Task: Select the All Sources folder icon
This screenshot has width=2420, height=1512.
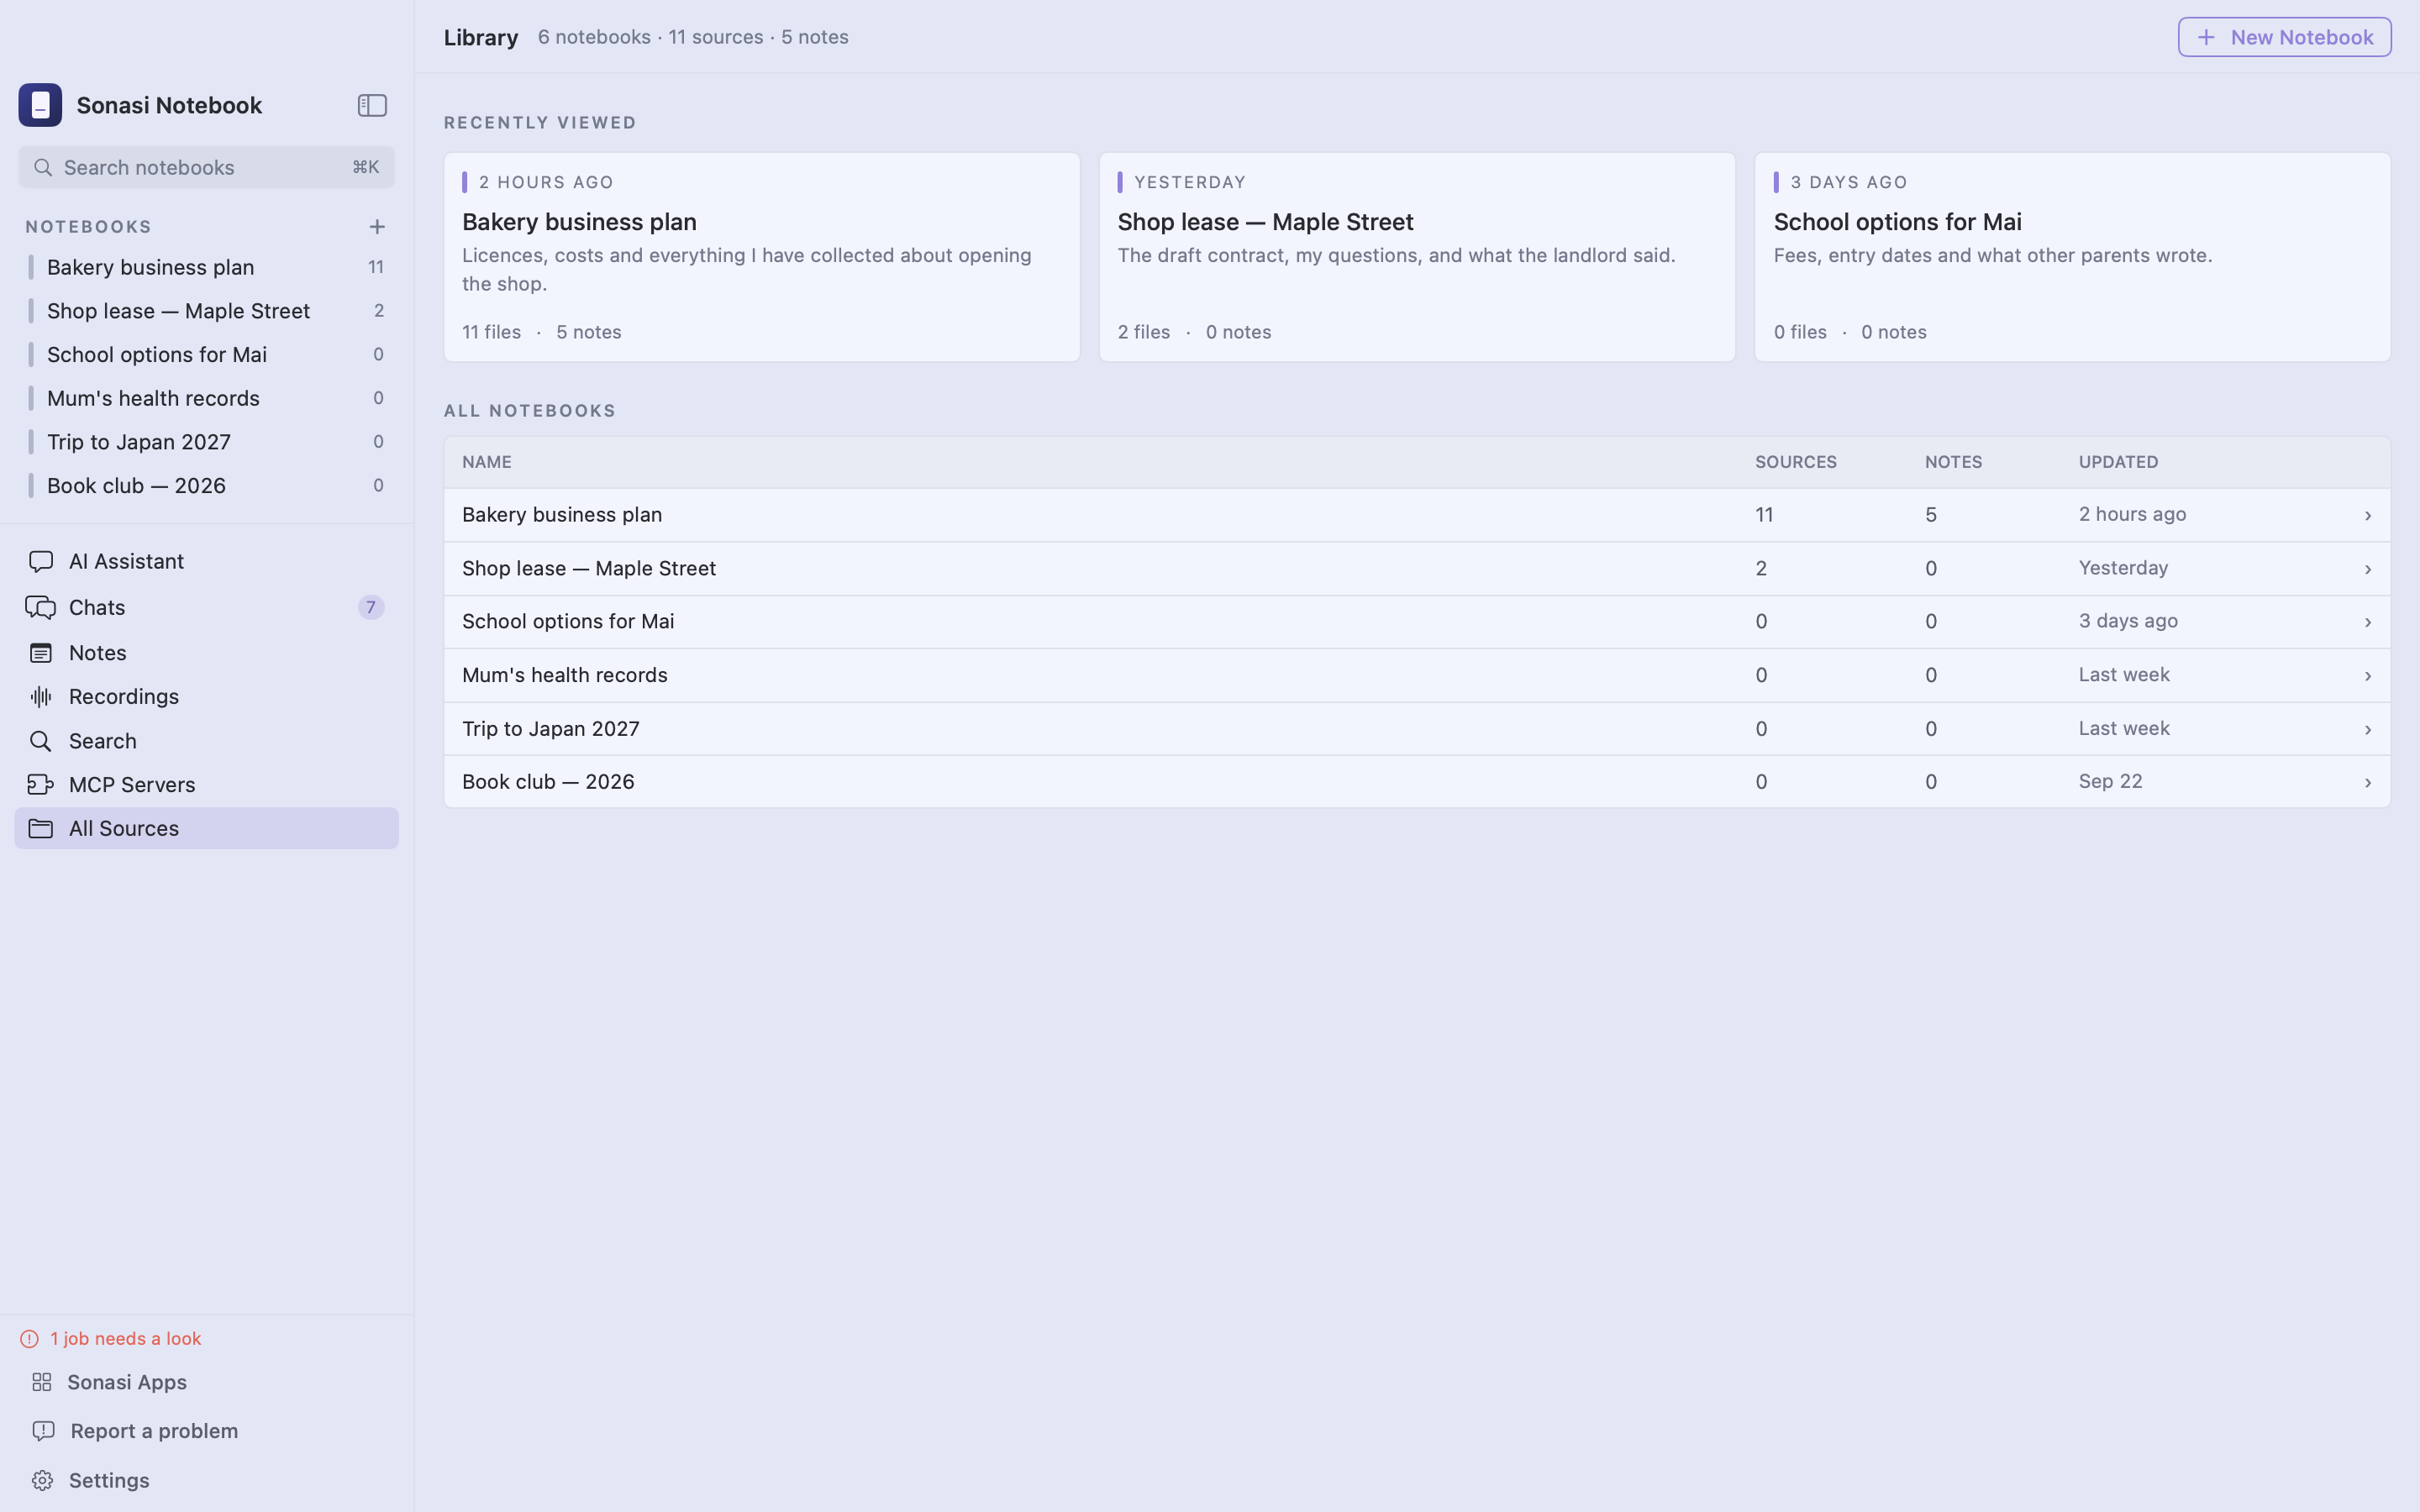Action: [41, 828]
